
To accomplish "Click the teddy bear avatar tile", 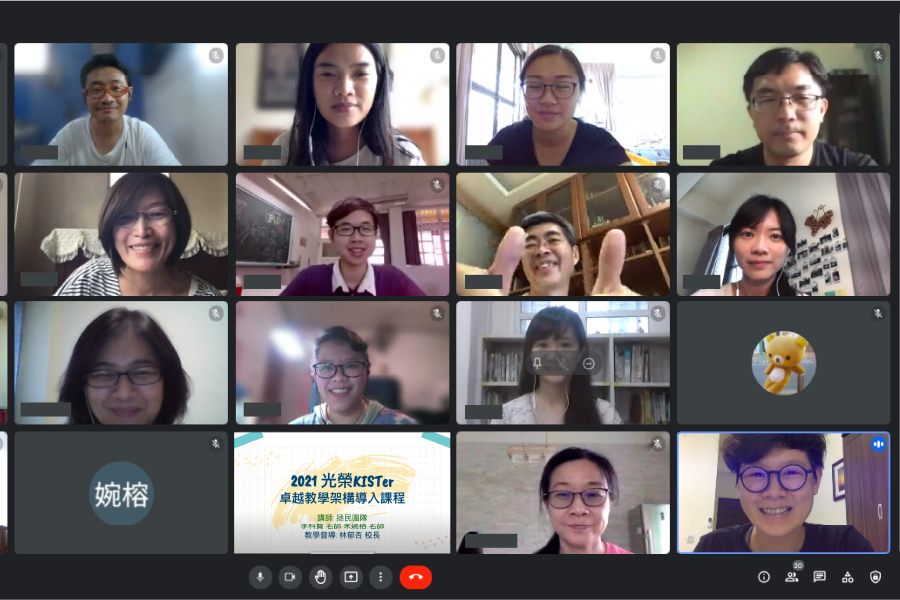I will point(783,363).
